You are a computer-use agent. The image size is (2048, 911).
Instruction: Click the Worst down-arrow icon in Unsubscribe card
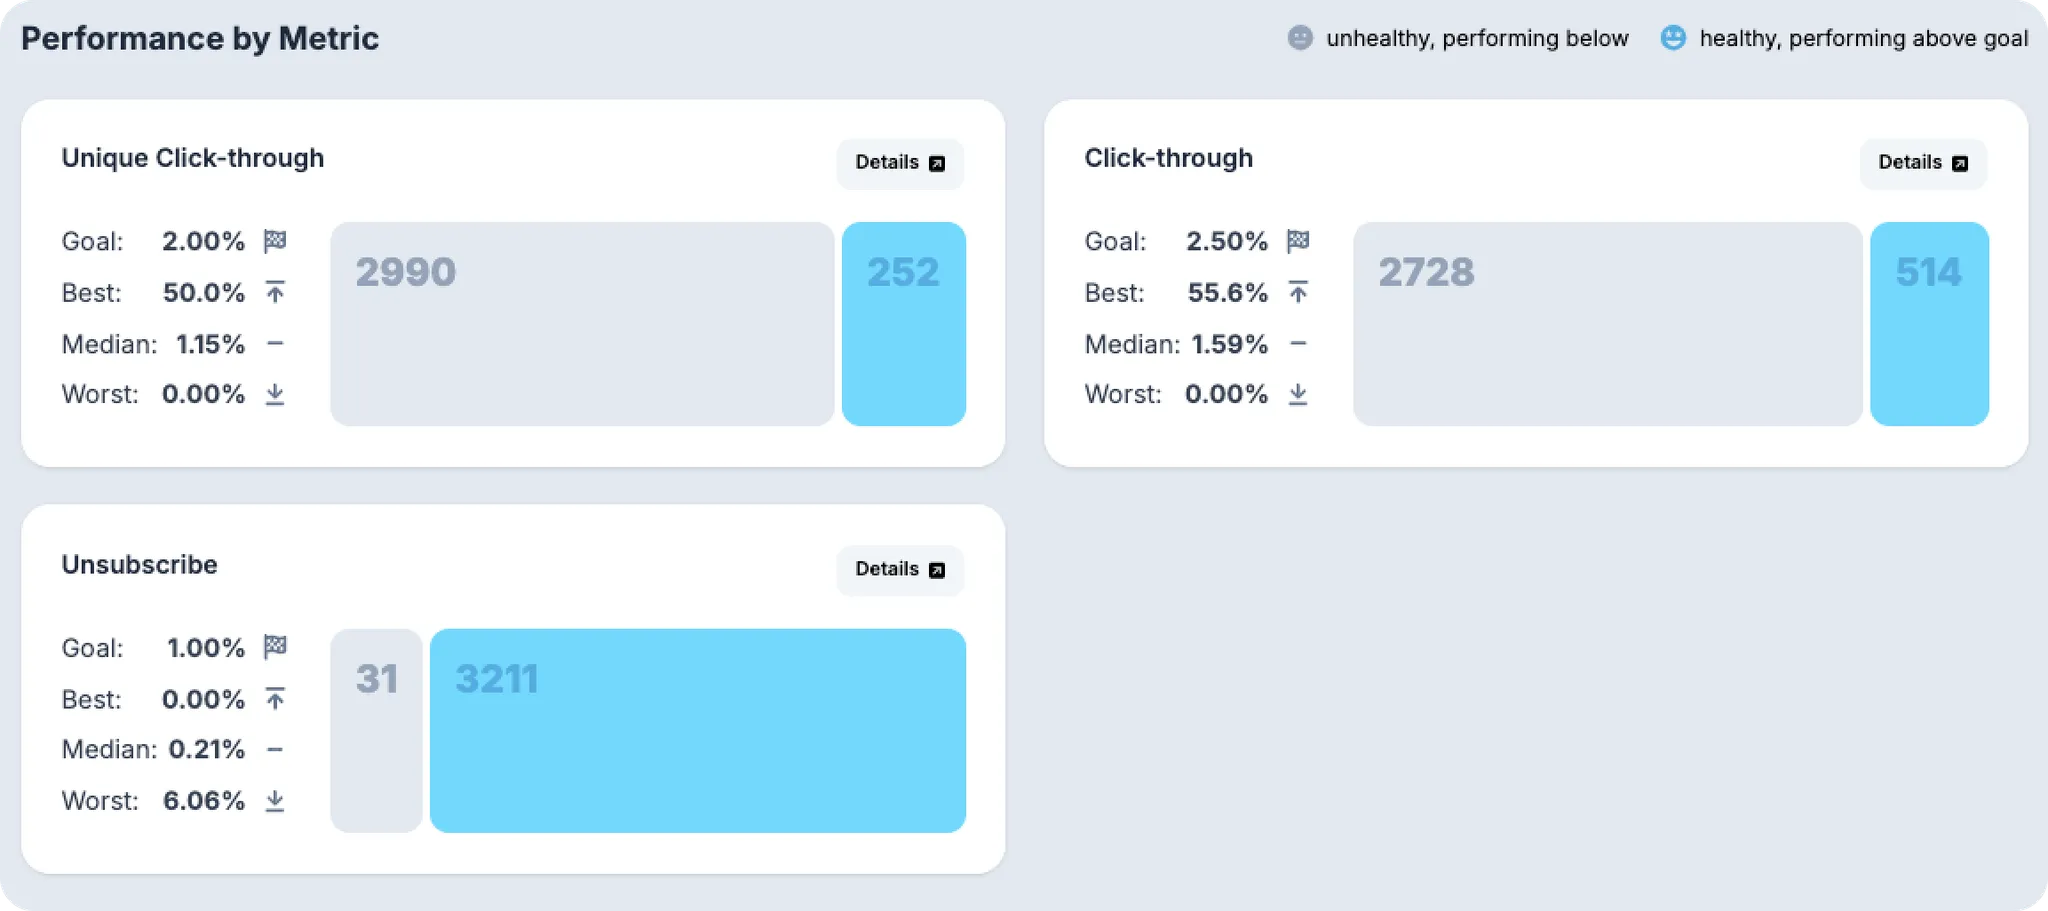click(275, 800)
